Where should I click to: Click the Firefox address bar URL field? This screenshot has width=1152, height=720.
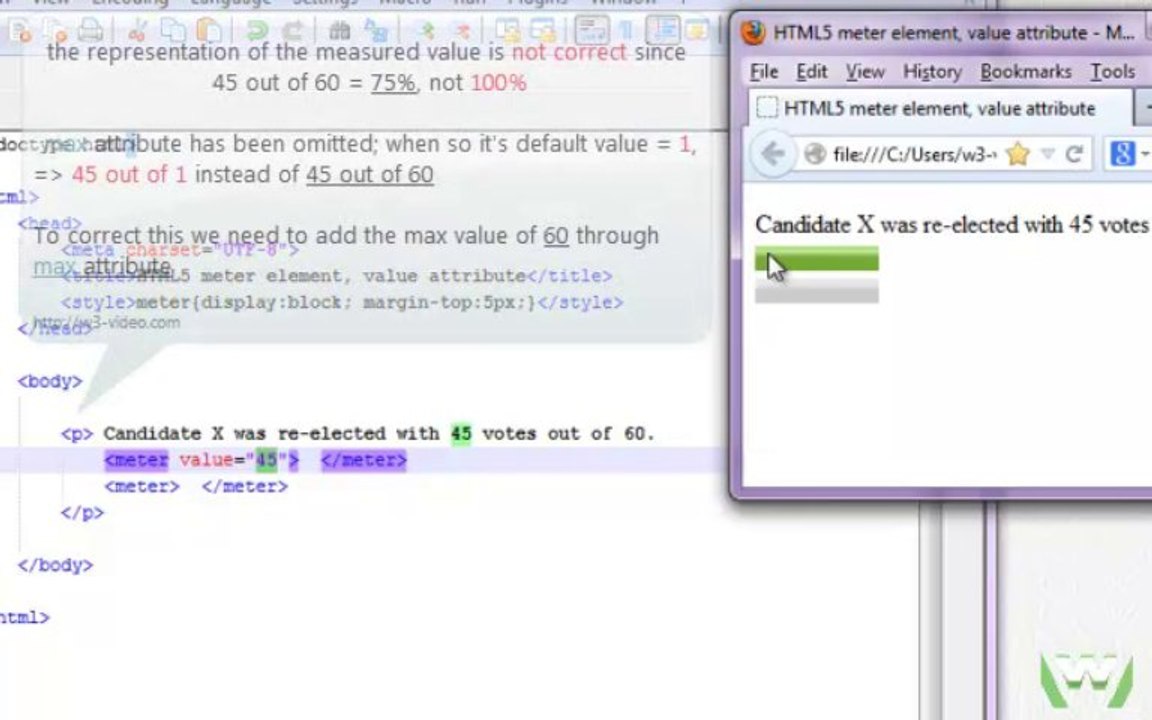[914, 154]
